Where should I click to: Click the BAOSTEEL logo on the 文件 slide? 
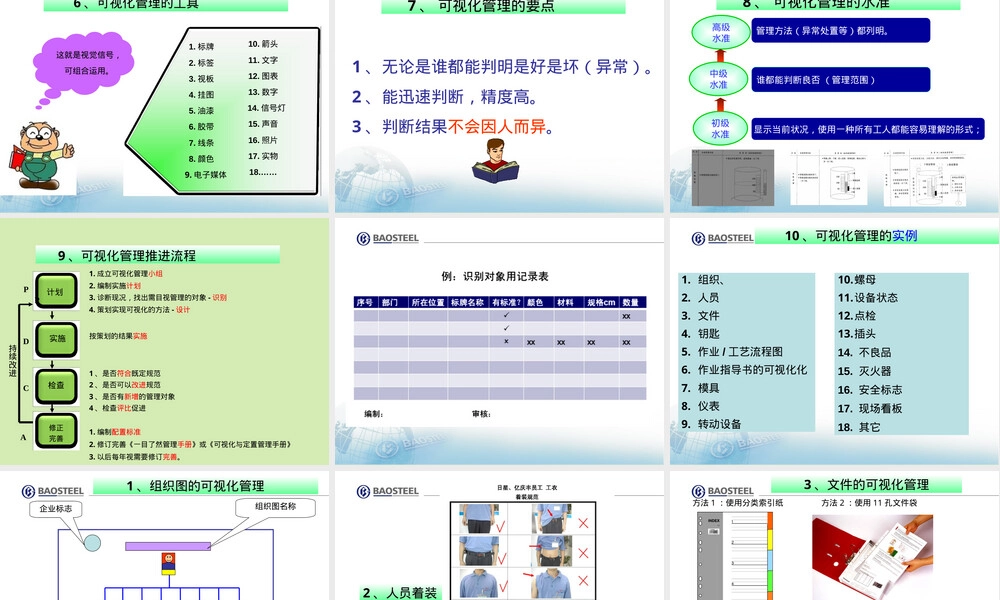tap(723, 491)
